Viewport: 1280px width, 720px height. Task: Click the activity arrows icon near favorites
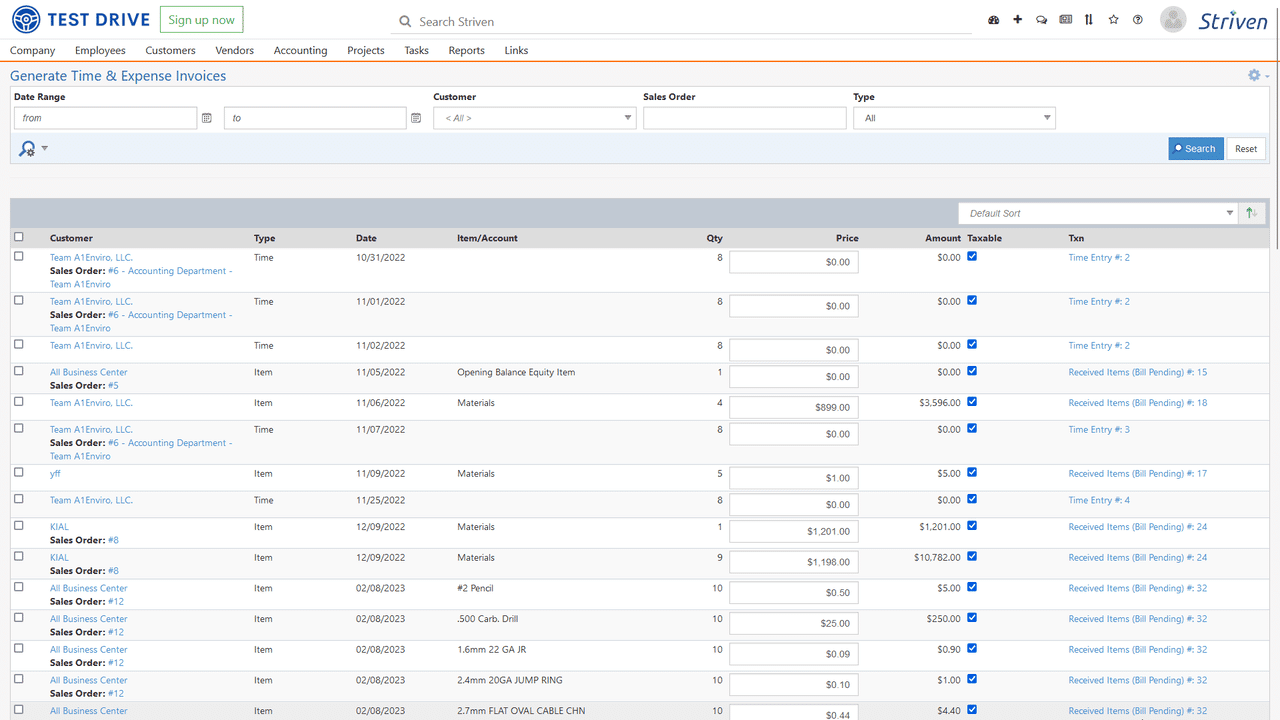(x=1089, y=19)
